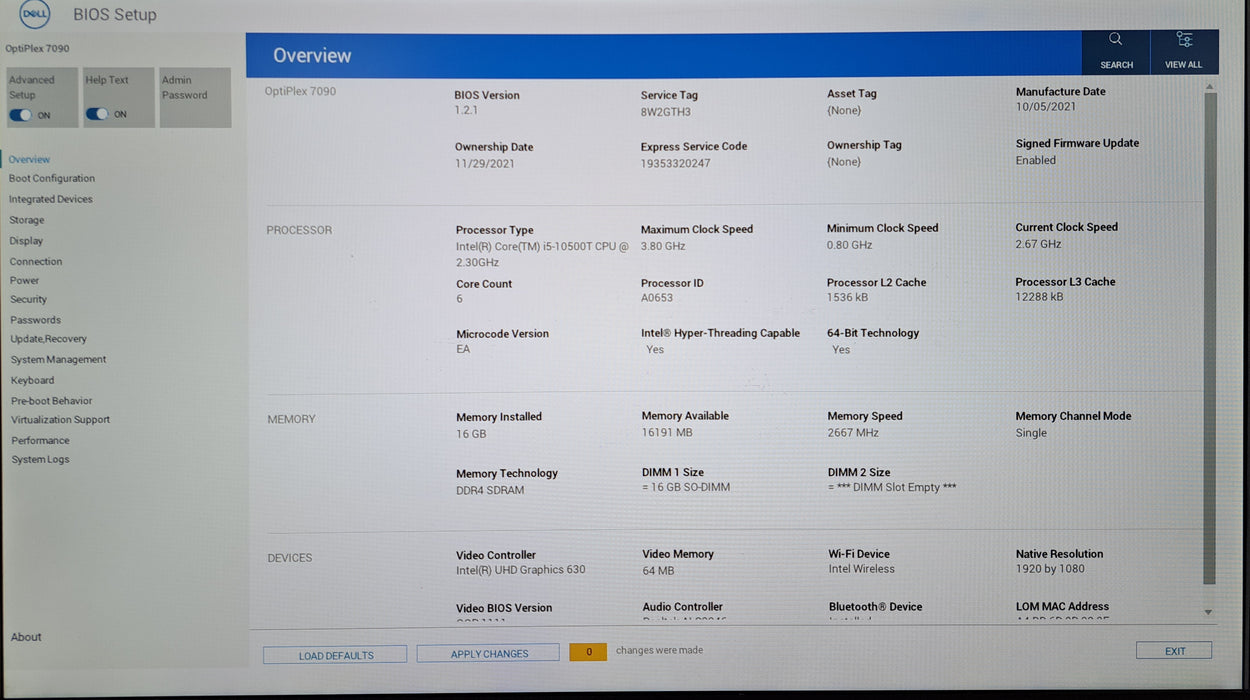Click the L3 Cache 12288 kB value
Viewport: 1250px width, 700px height.
pyautogui.click(x=1039, y=297)
